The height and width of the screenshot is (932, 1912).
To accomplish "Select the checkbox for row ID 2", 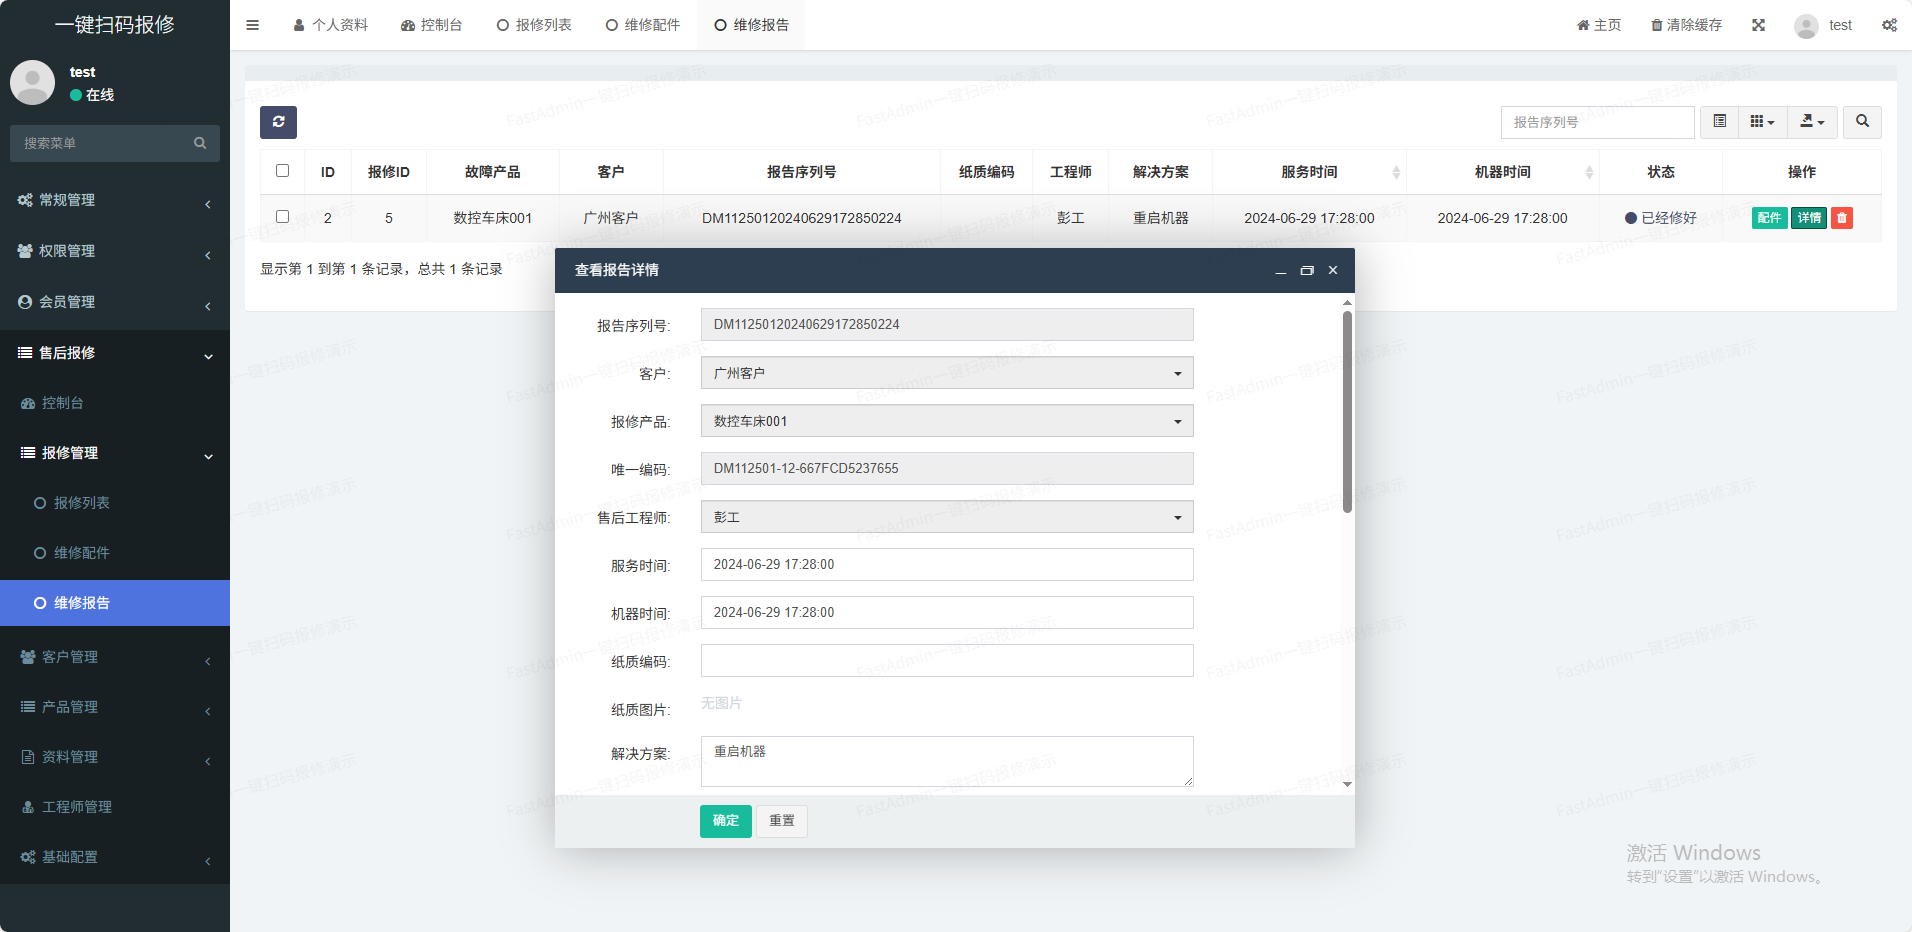I will pos(282,217).
